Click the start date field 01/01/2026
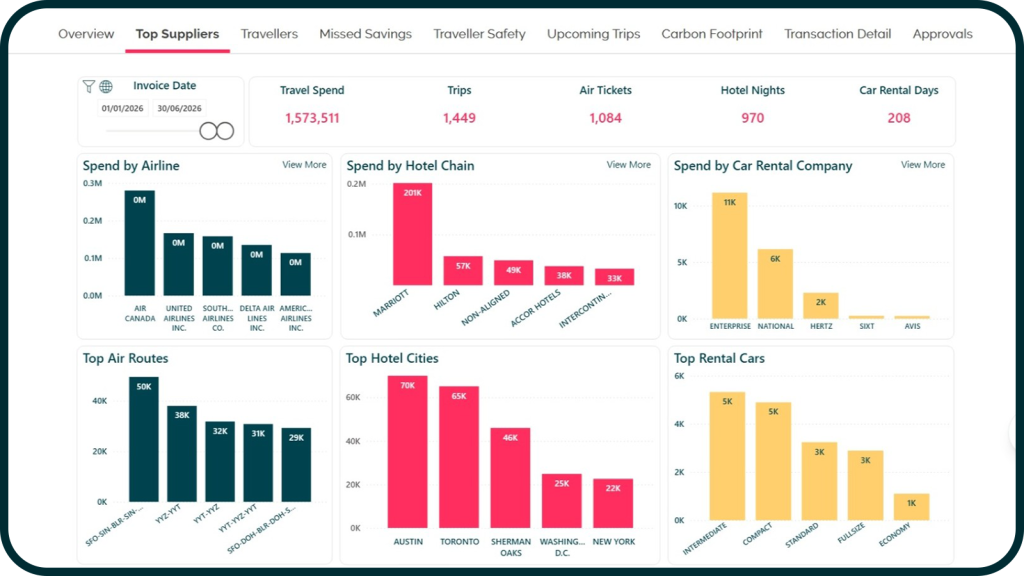The height and width of the screenshot is (576, 1024). point(123,108)
